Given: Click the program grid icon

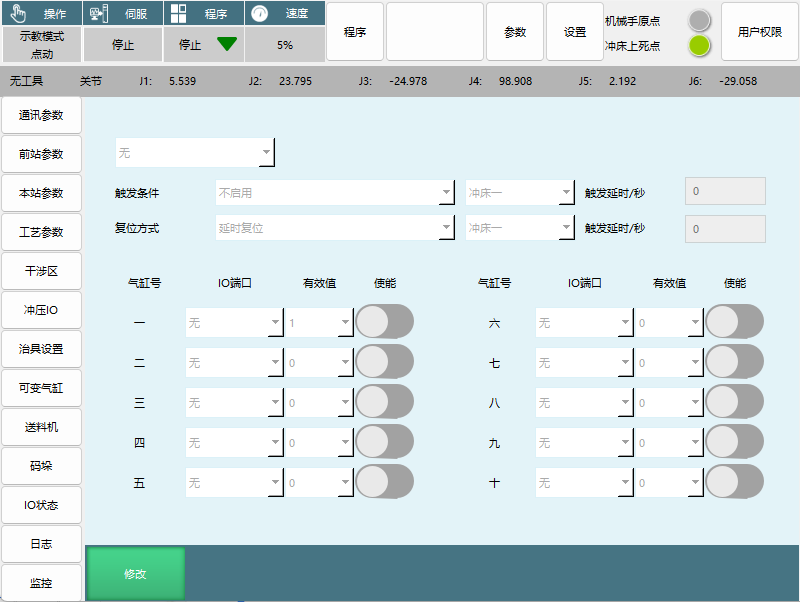Looking at the screenshot, I should (178, 14).
